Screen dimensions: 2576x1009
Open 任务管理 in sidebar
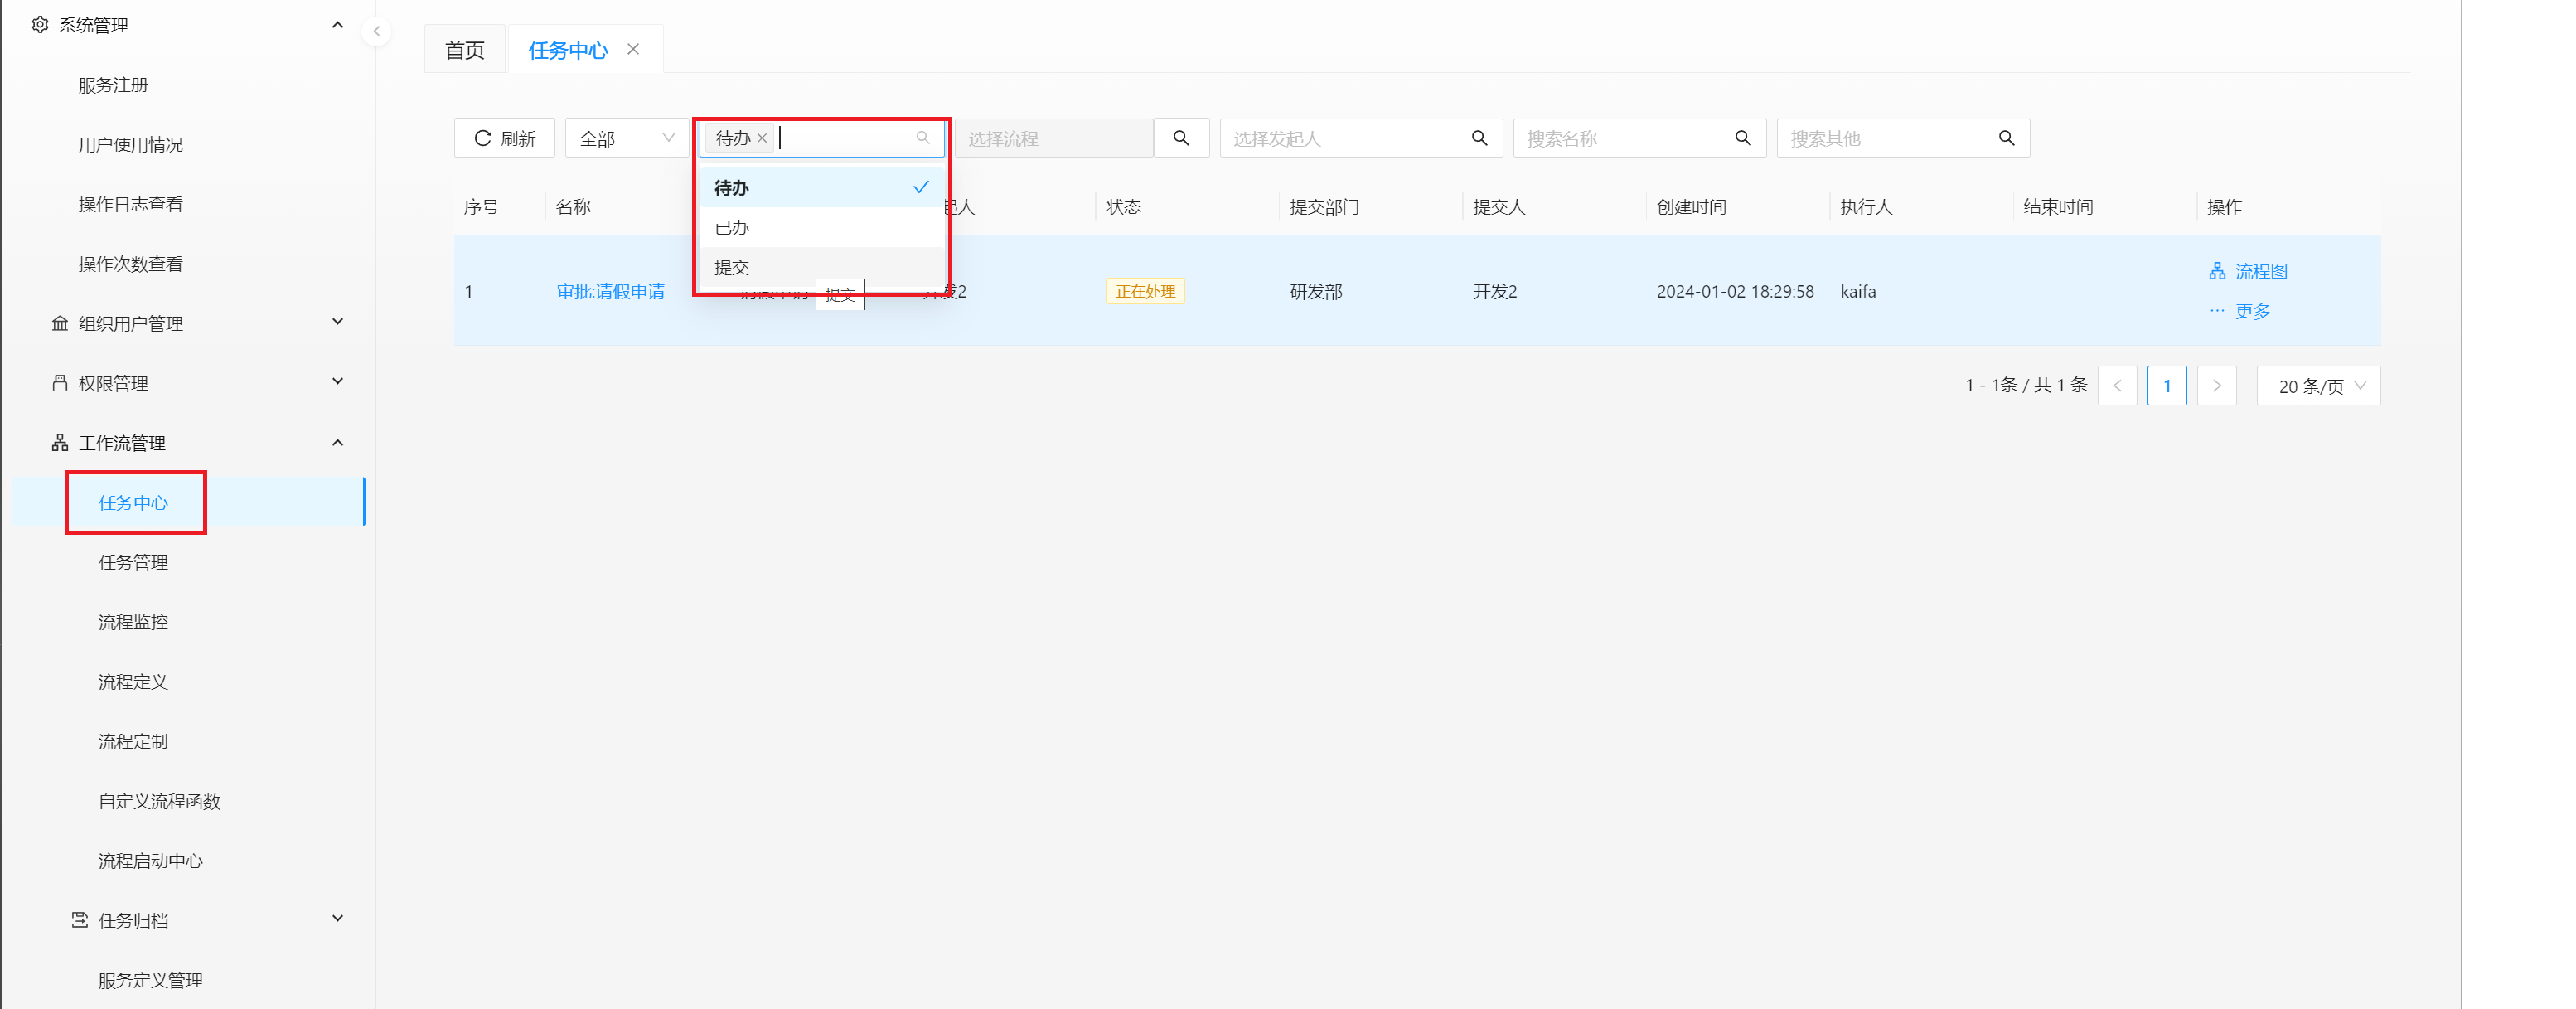pyautogui.click(x=133, y=562)
